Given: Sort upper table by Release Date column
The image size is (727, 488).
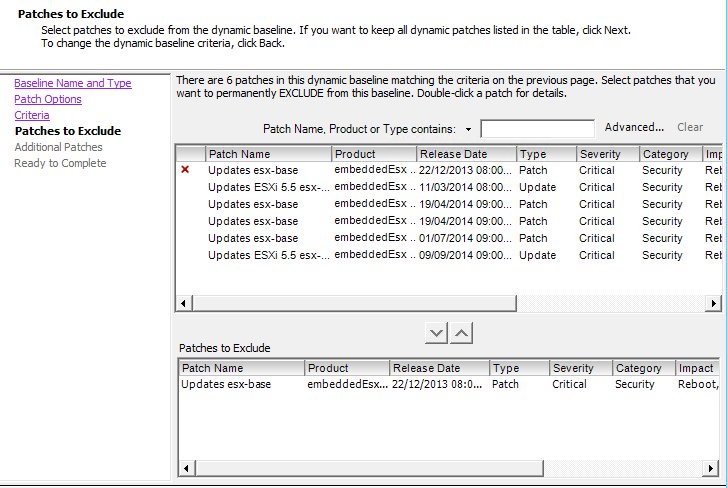Looking at the screenshot, I should (466, 154).
